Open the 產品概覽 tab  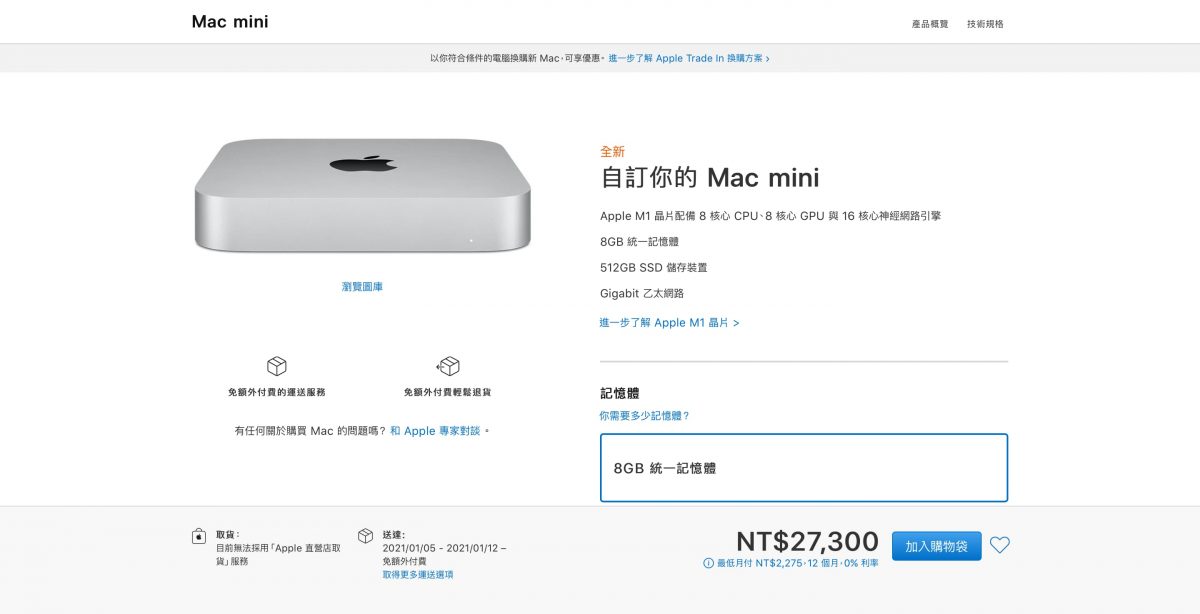coord(929,24)
